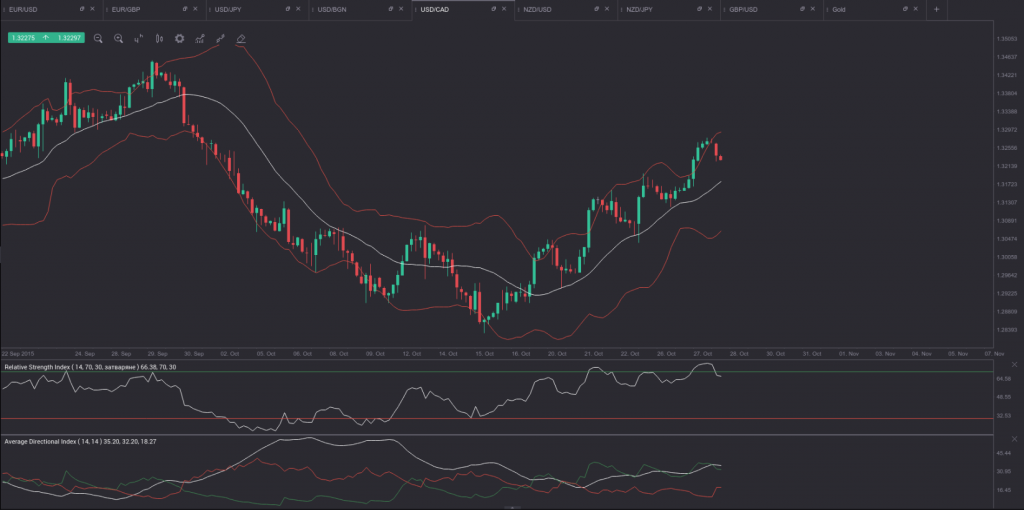The height and width of the screenshot is (510, 1024).
Task: Add a new chart tab
Action: tap(936, 9)
